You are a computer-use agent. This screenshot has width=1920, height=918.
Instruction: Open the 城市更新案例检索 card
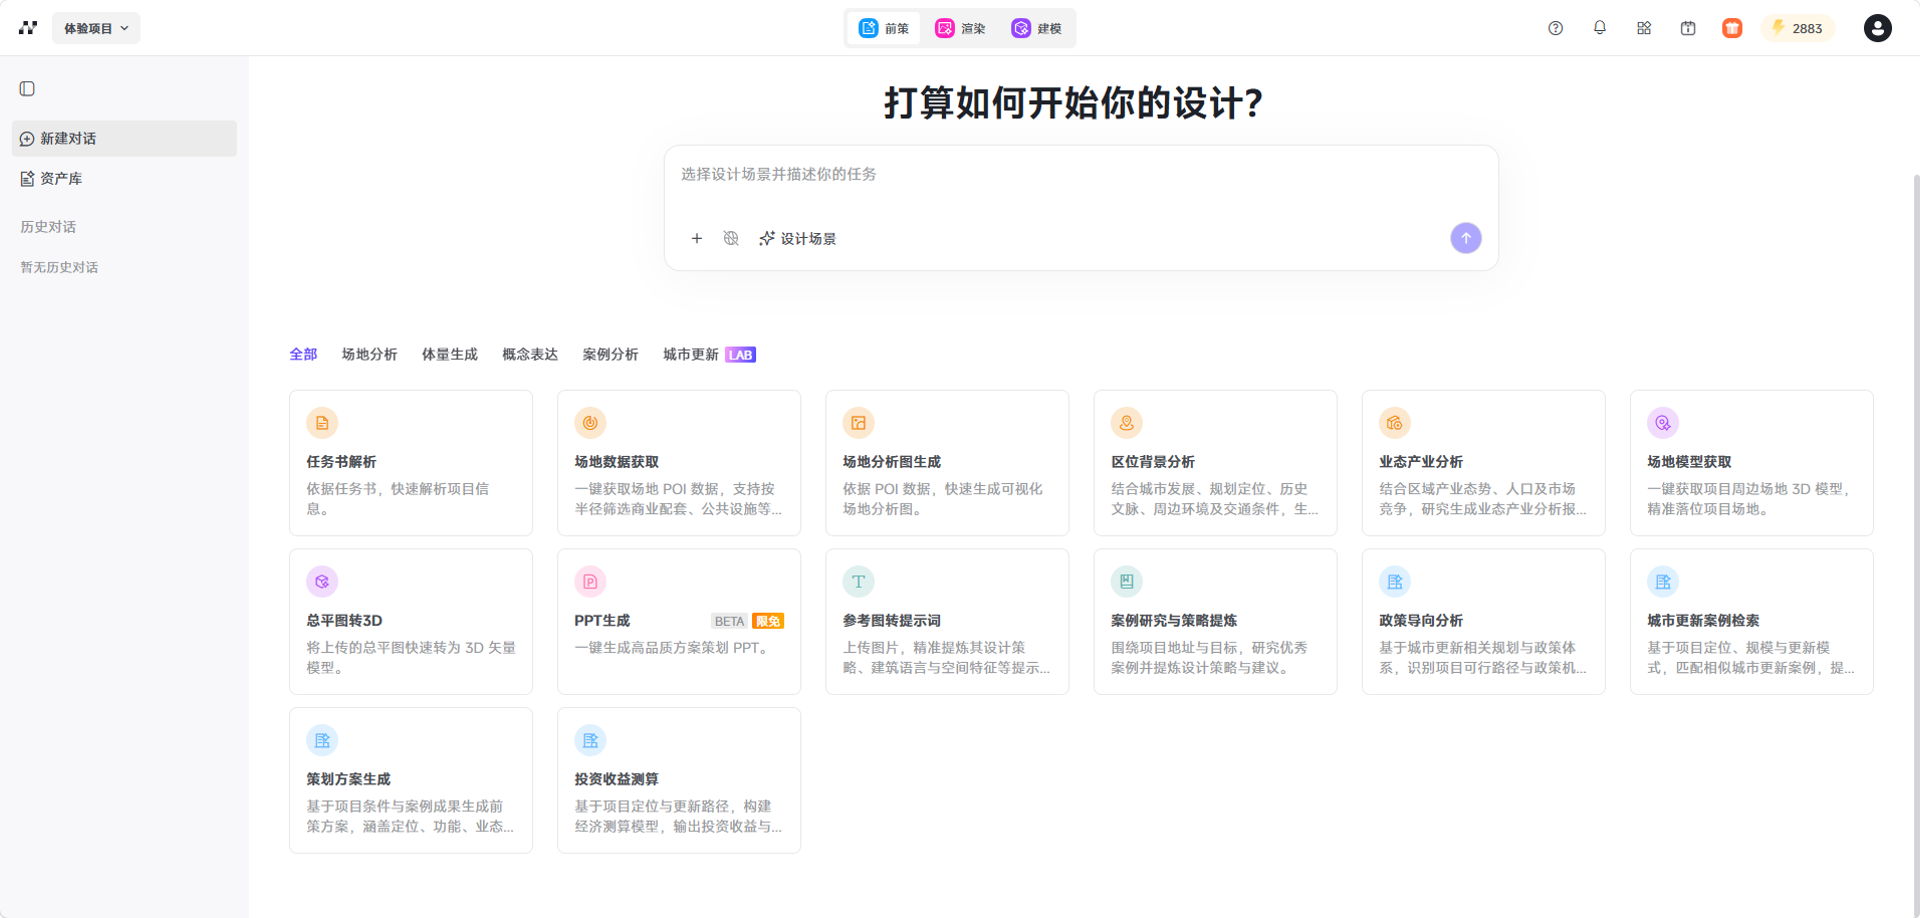[x=1751, y=621]
